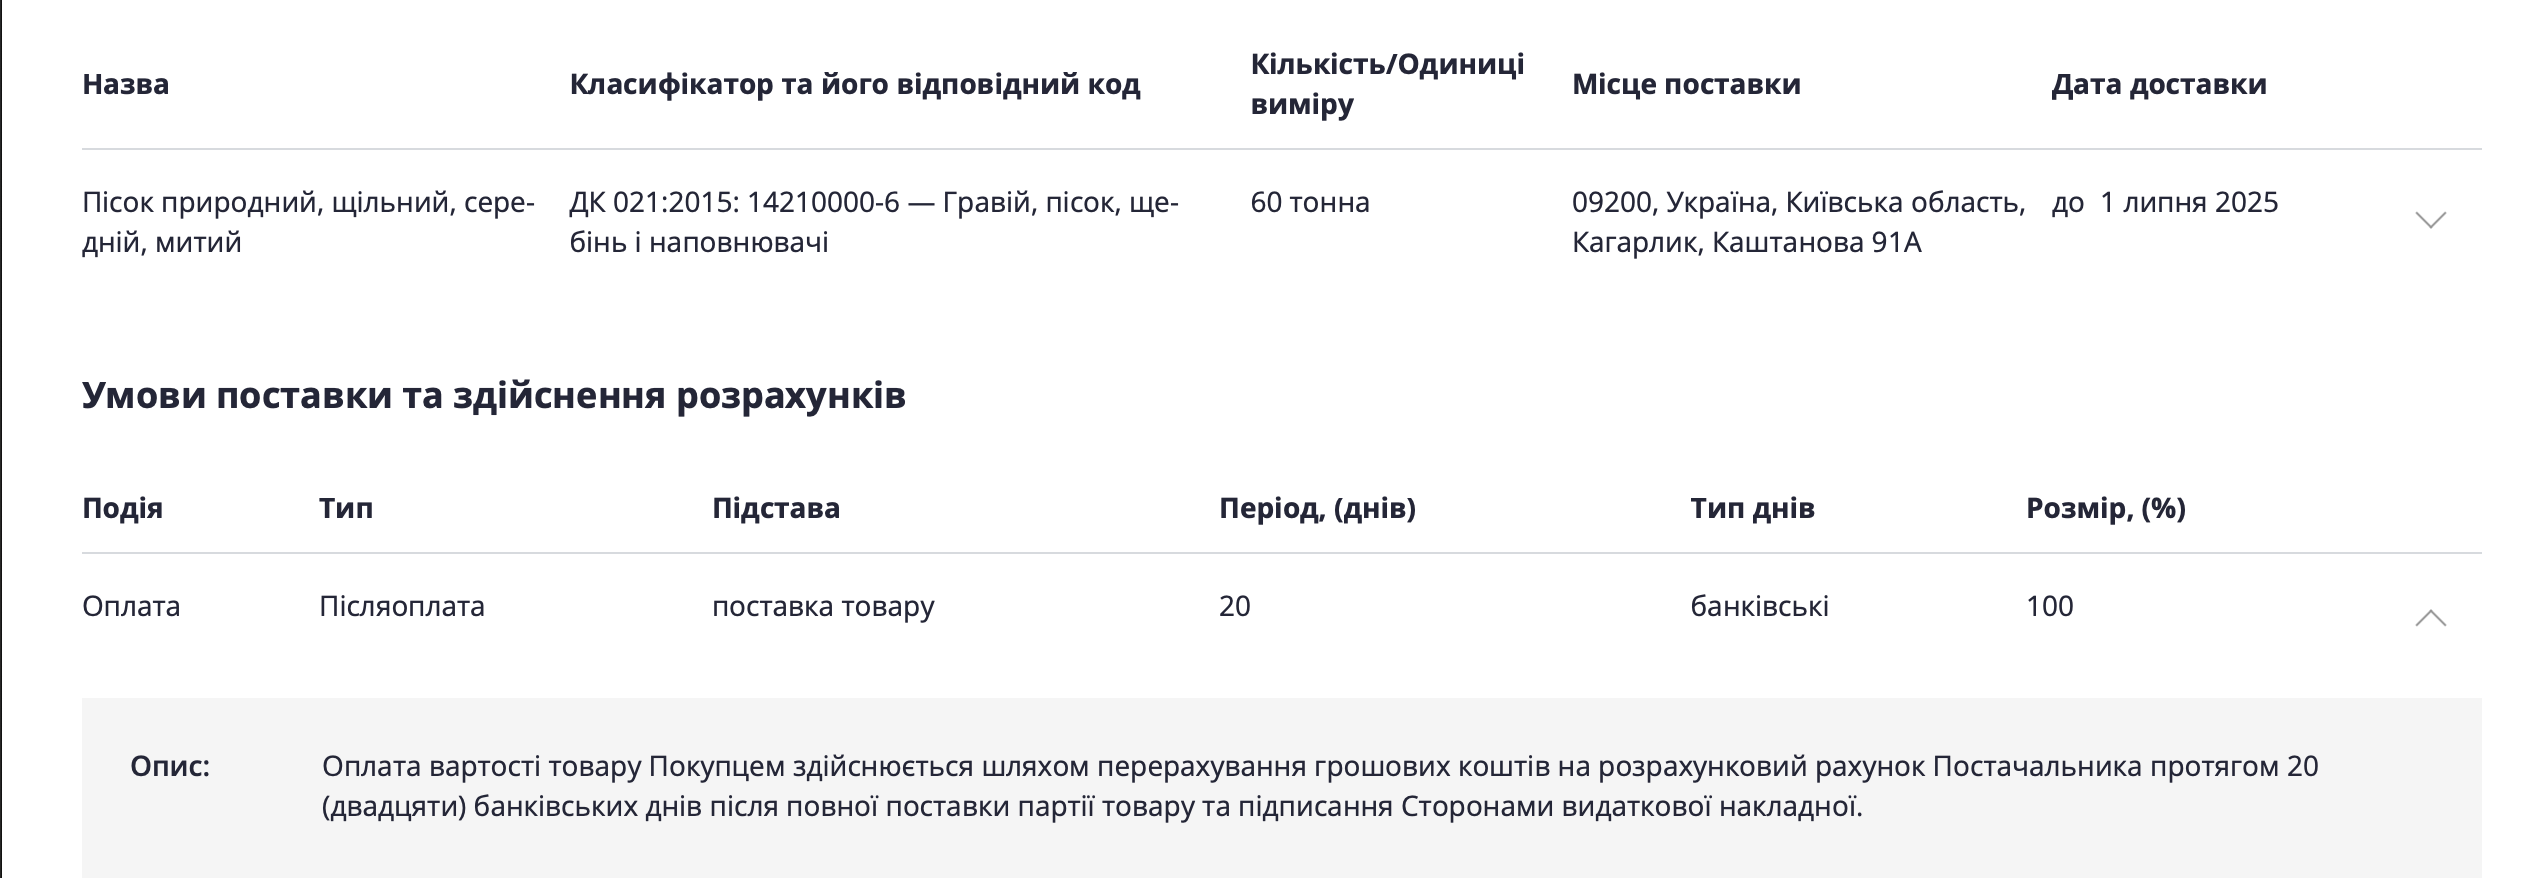Click the ДК 021:2015 classifier code text

[873, 222]
